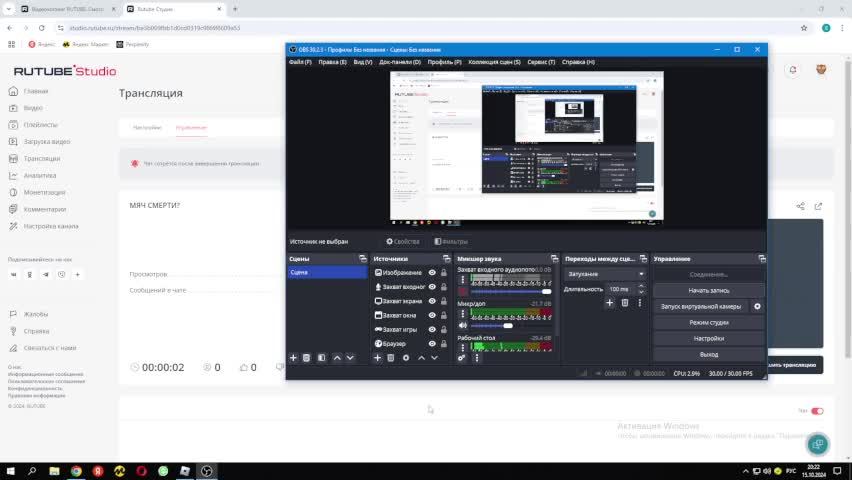Open stream in new window icon
852x480 pixels.
coord(818,206)
